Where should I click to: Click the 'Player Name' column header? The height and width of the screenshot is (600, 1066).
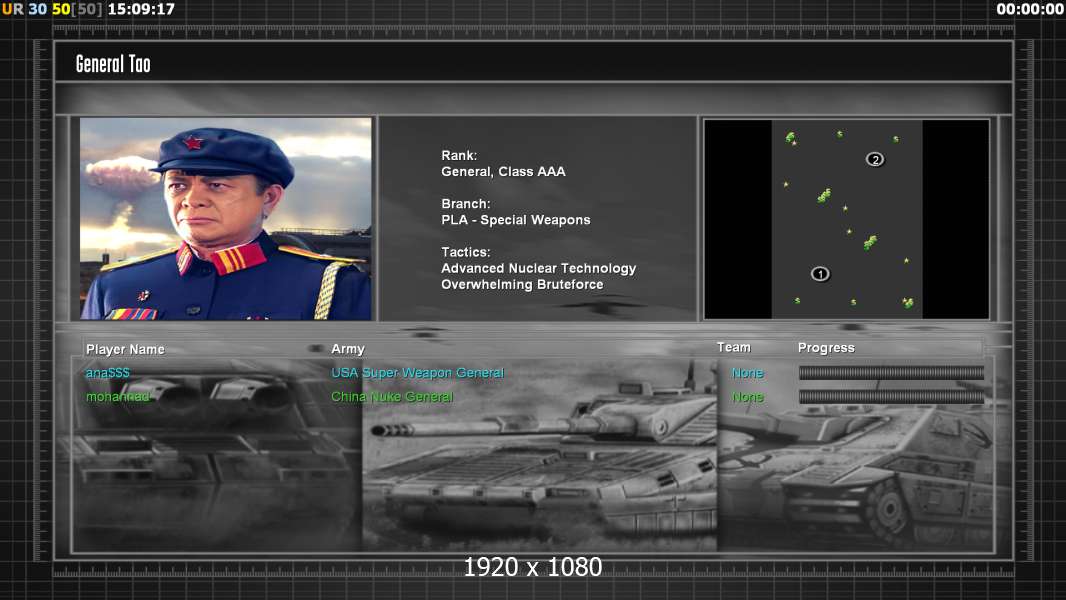(125, 349)
